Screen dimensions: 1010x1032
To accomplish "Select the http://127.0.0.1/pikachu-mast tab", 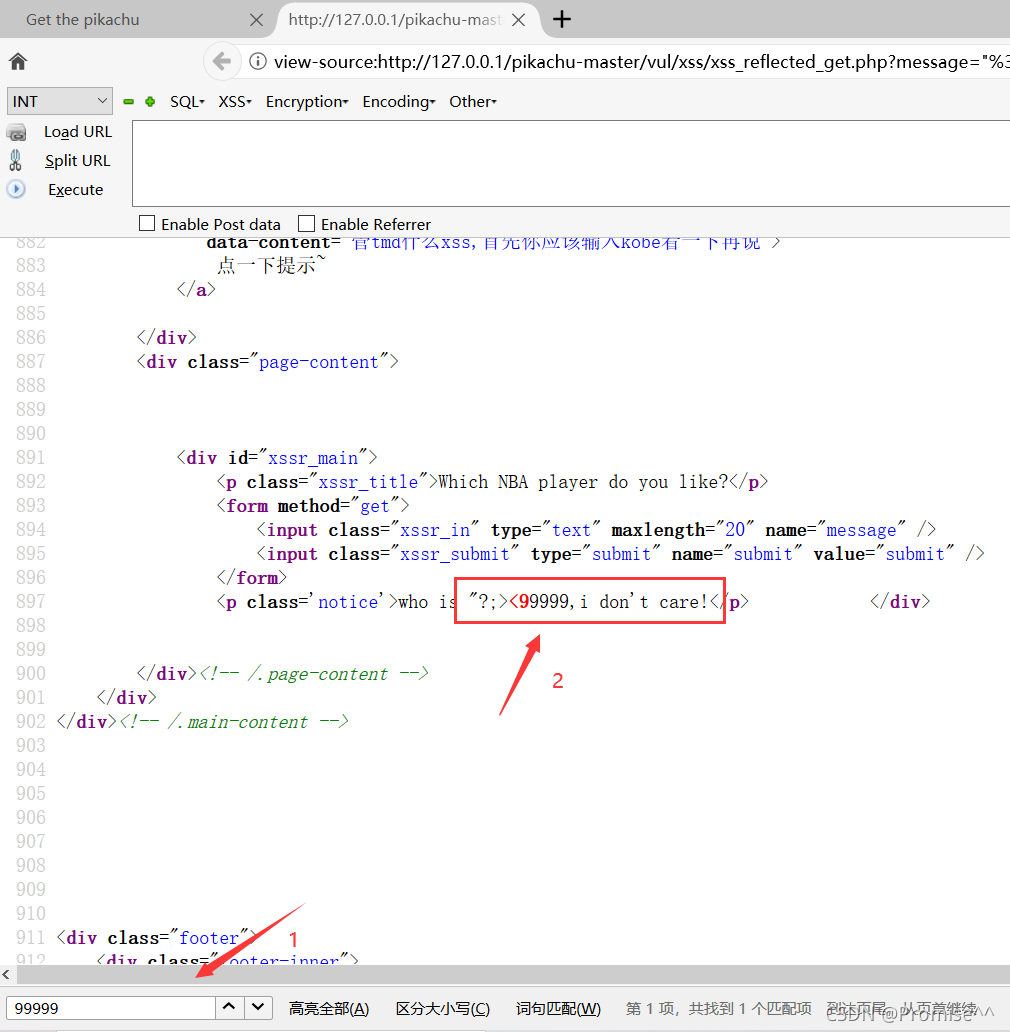I will 395,20.
